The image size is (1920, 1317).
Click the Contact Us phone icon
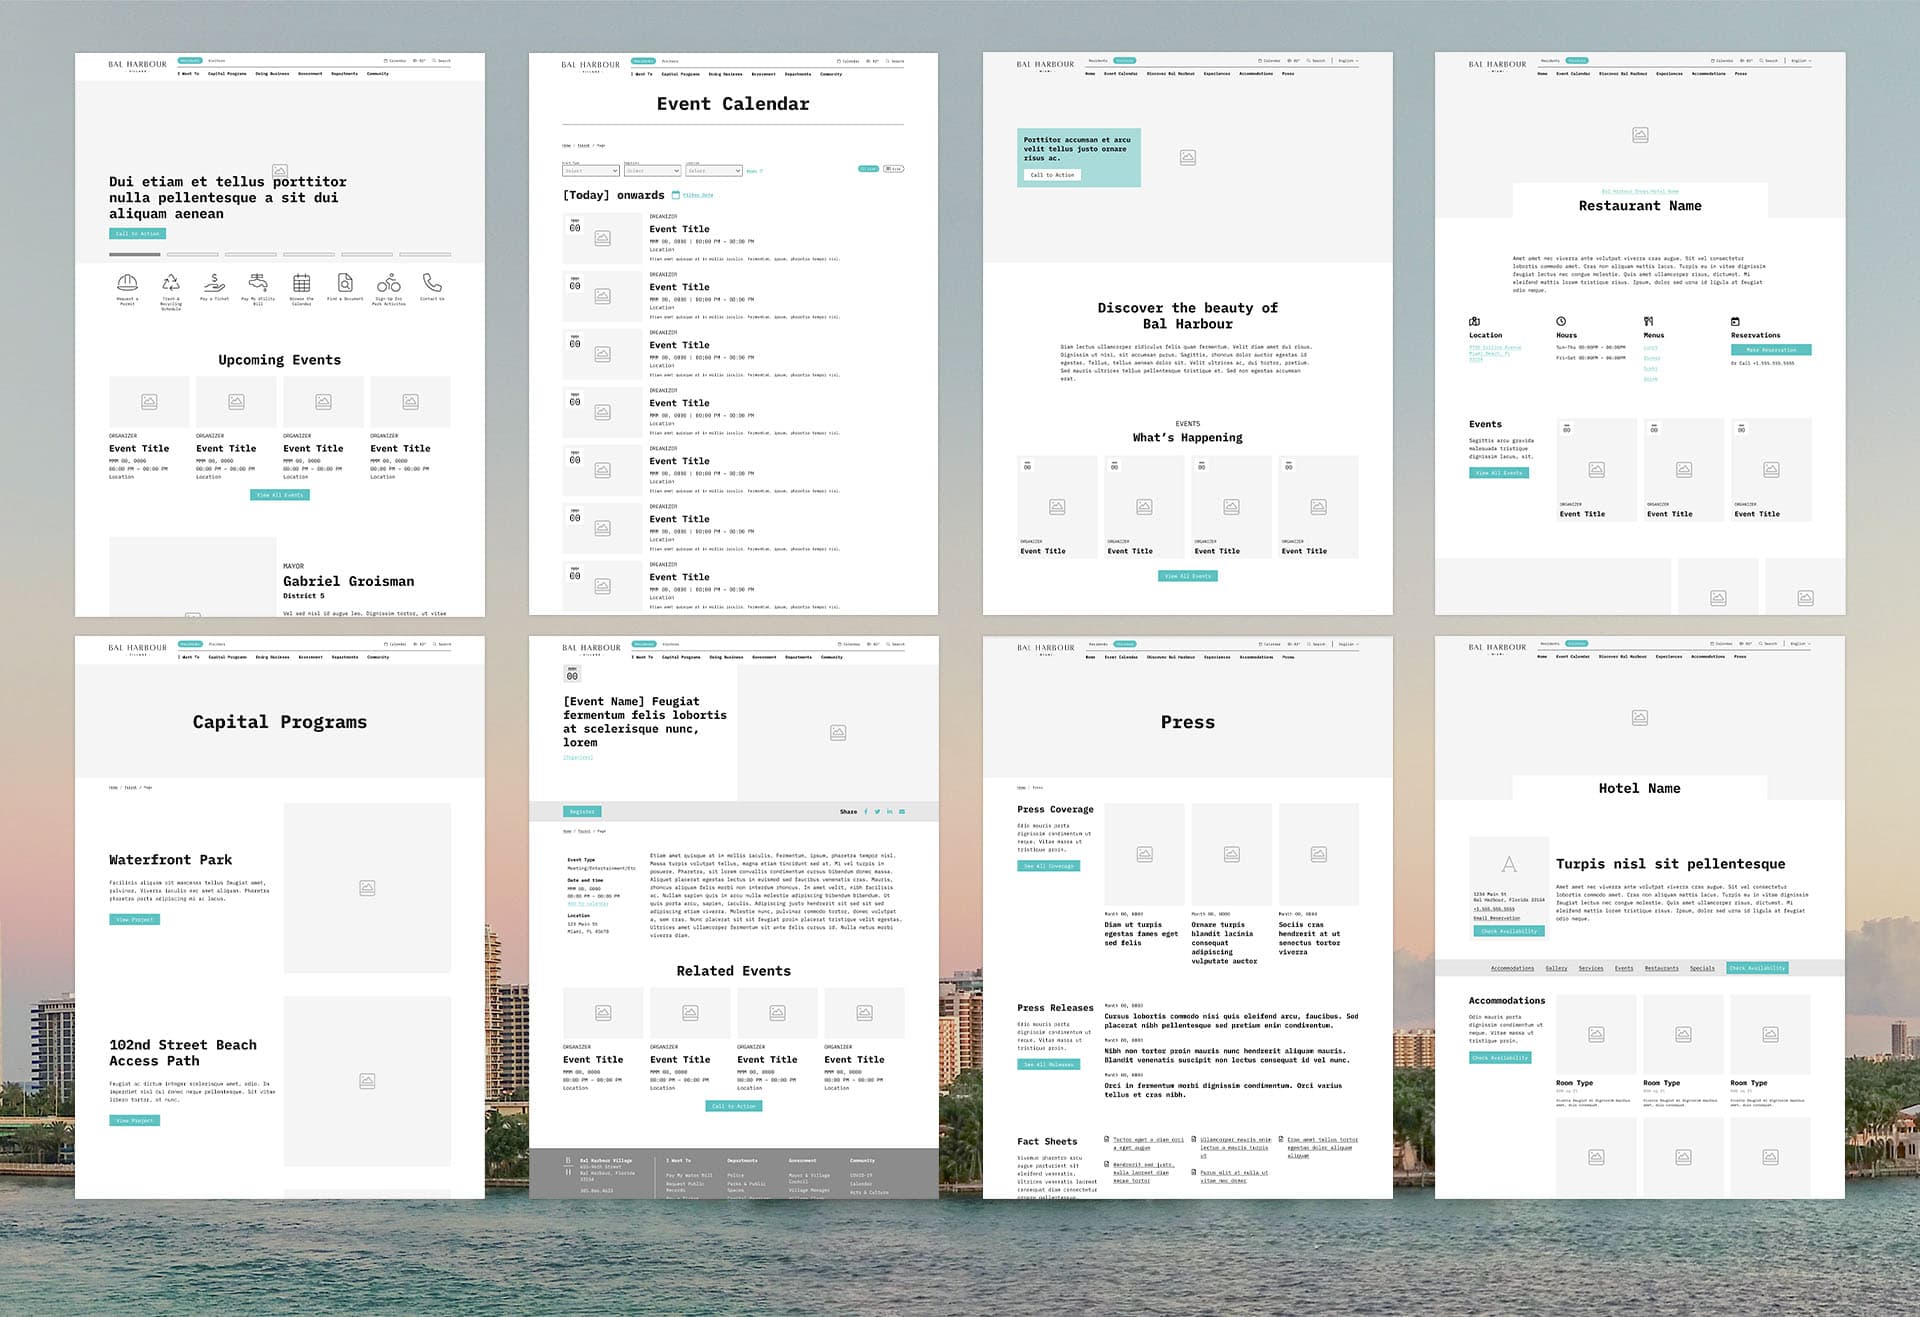coord(432,283)
